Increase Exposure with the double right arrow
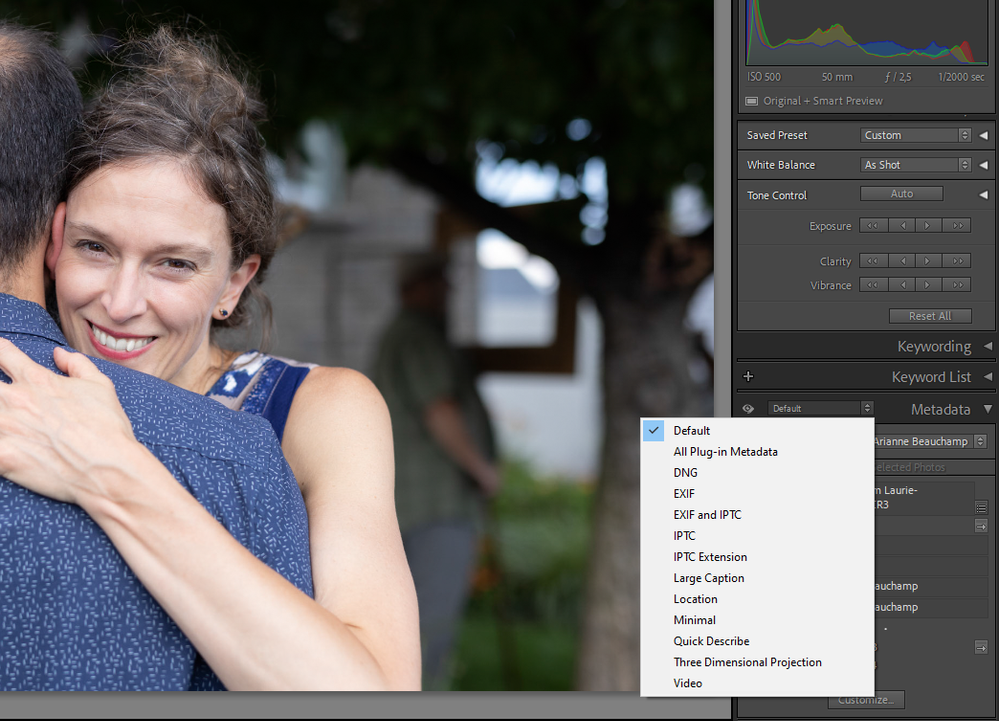This screenshot has height=721, width=999. pos(956,226)
